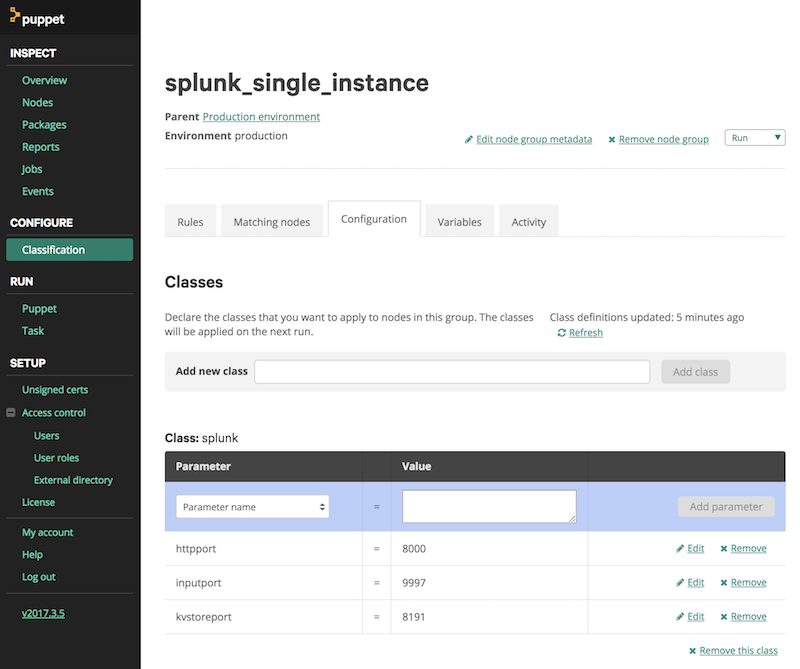Open the Activity tab
Viewport: 800px width, 669px height.
point(529,222)
